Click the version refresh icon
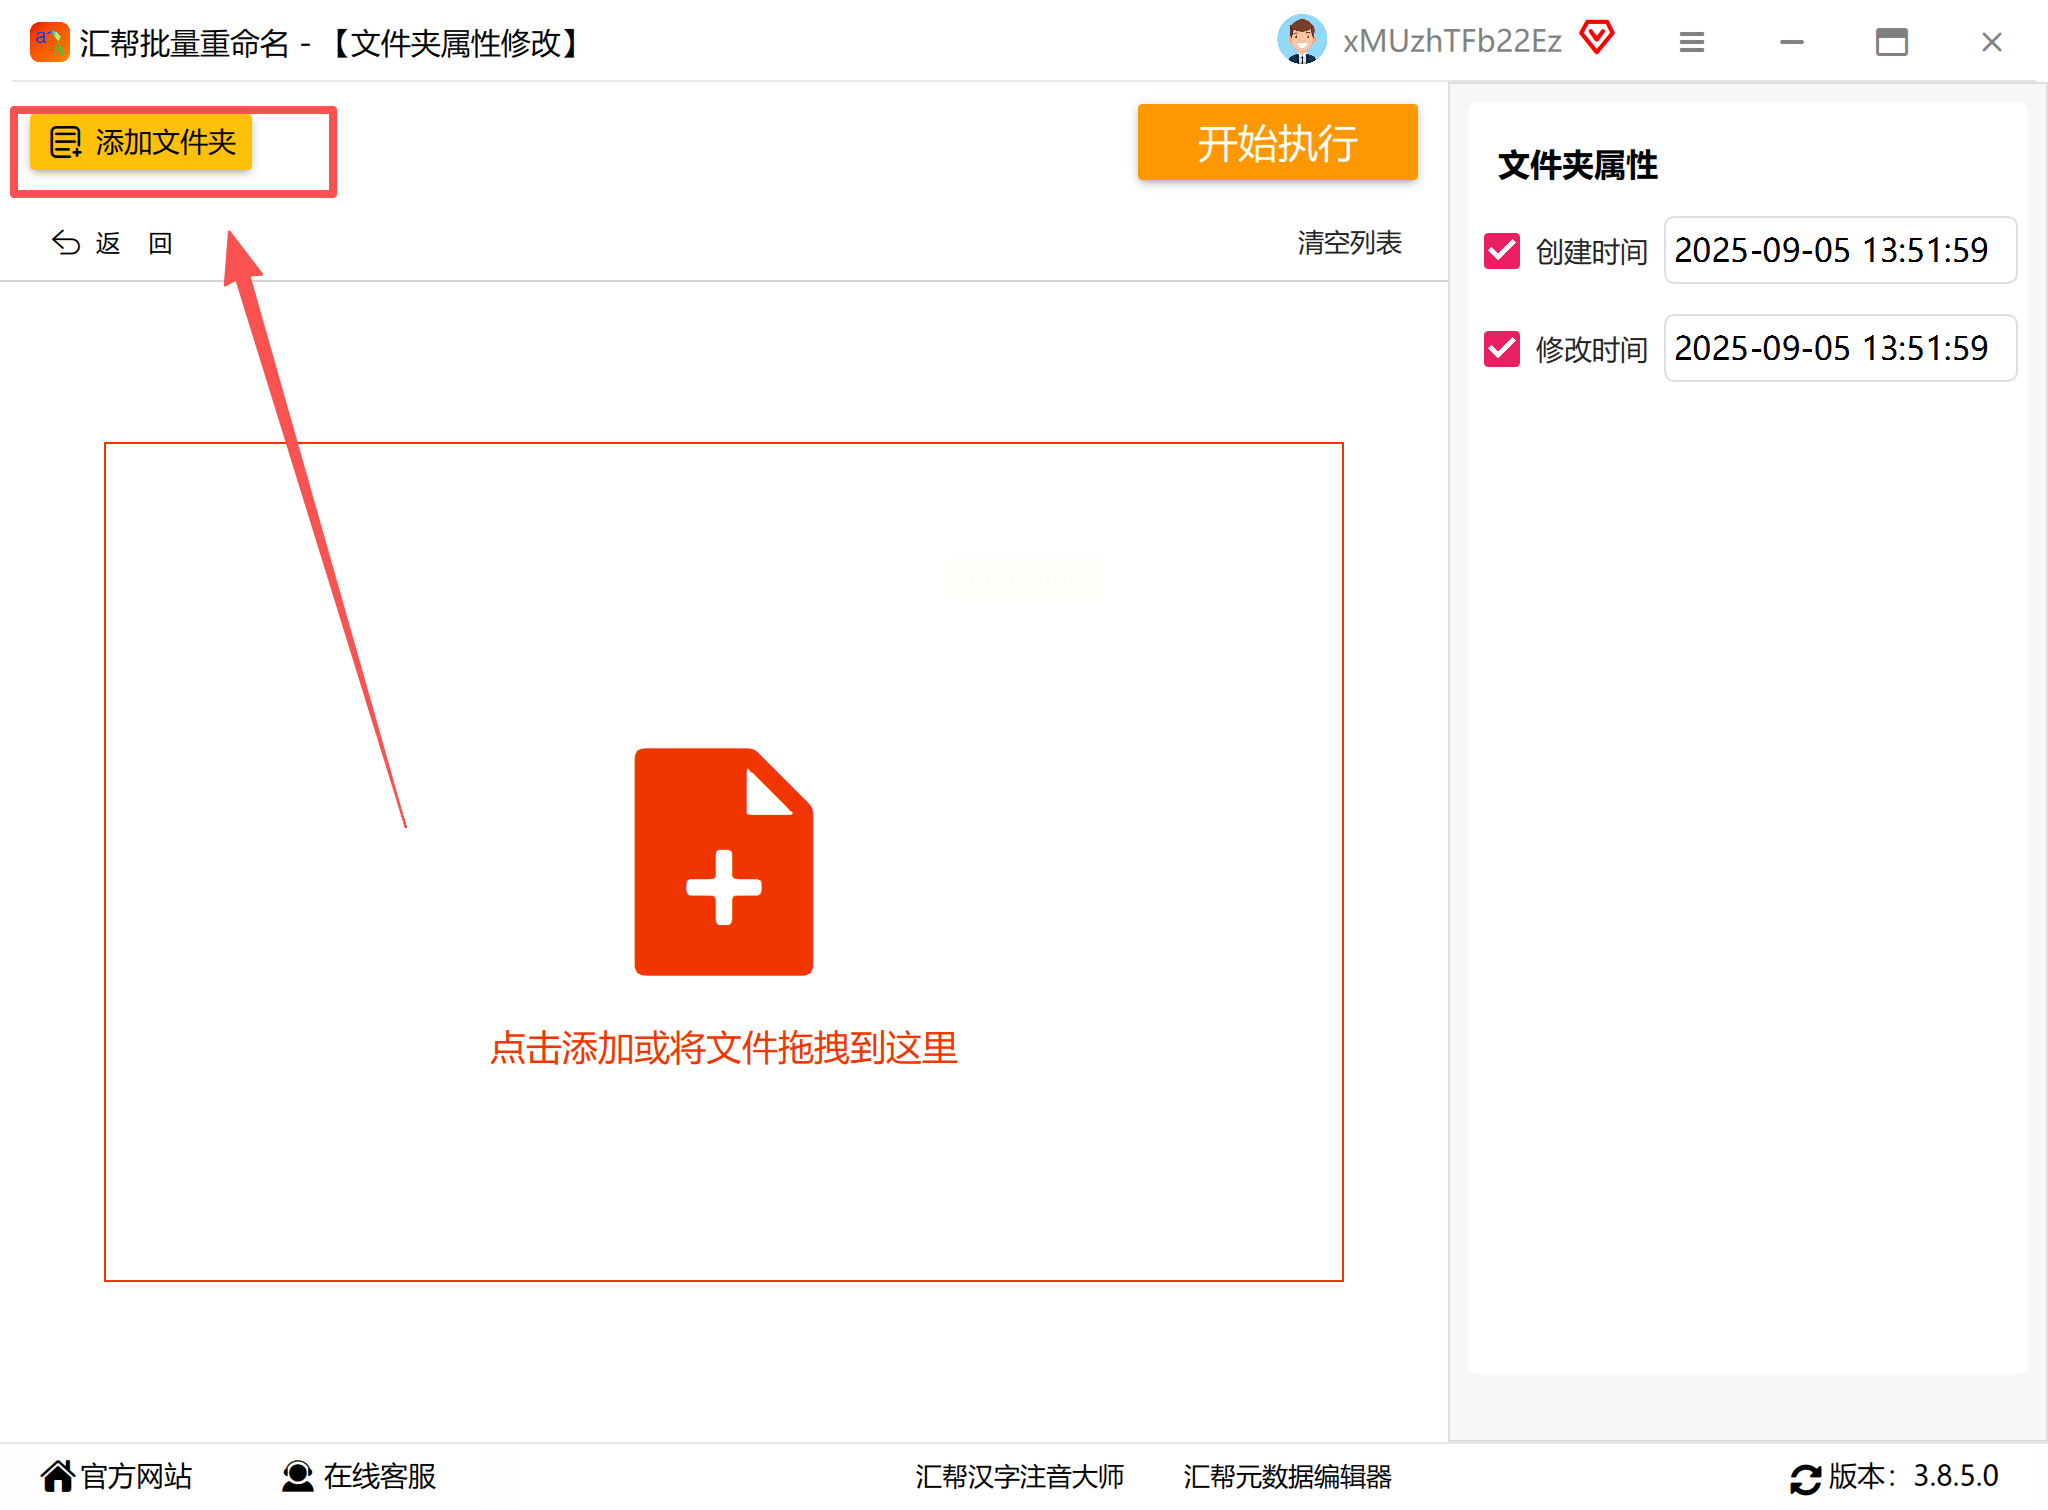 [1805, 1478]
